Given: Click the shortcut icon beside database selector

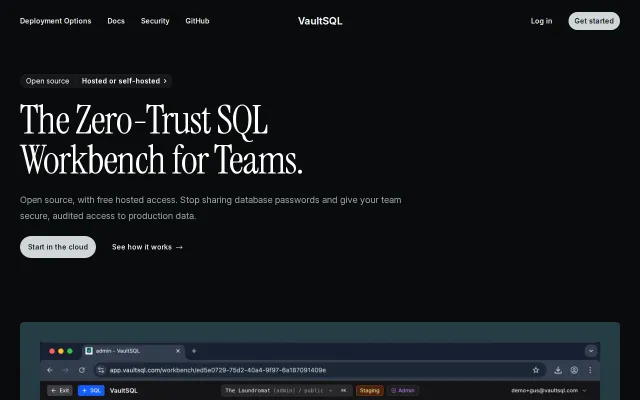Looking at the screenshot, I should pyautogui.click(x=343, y=391).
